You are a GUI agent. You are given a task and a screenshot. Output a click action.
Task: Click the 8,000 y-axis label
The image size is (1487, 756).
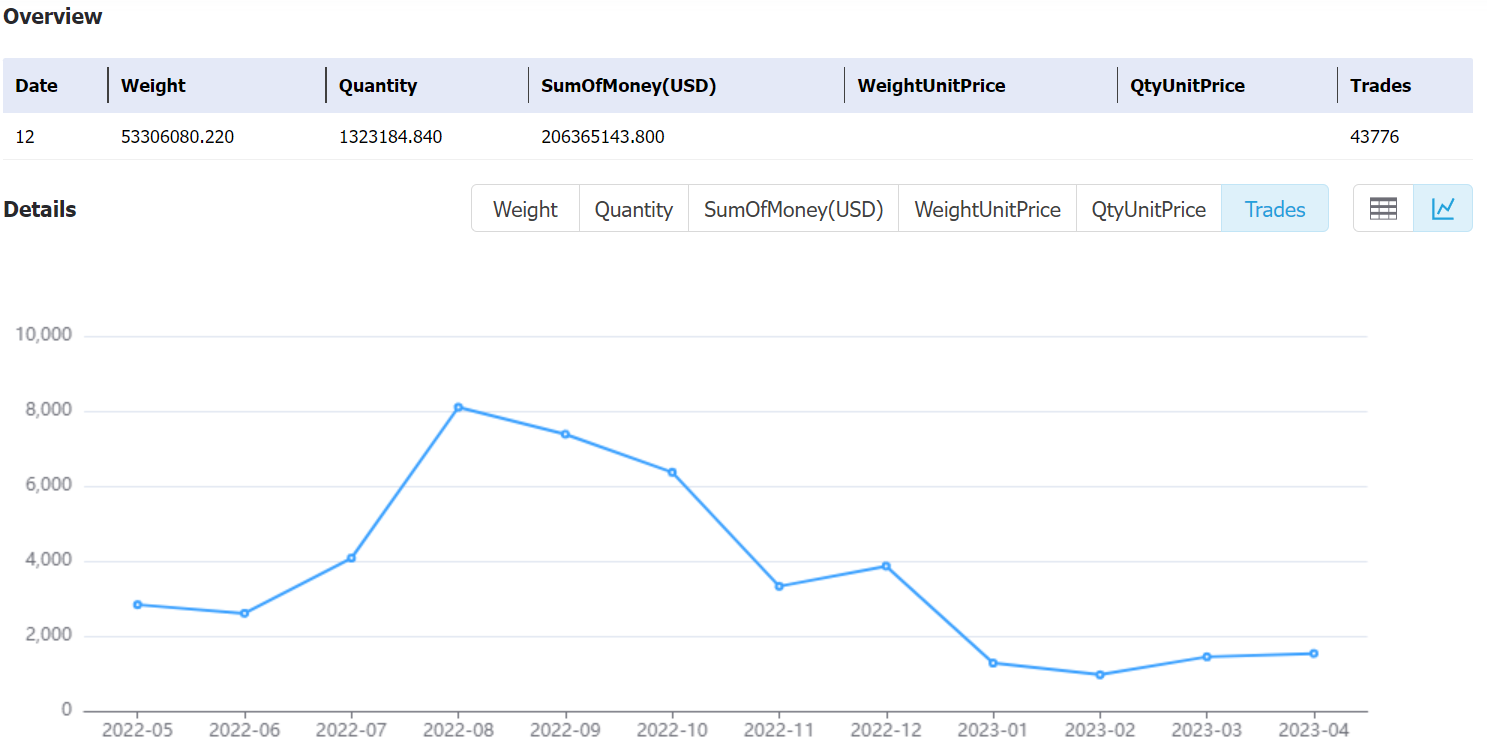coord(48,410)
